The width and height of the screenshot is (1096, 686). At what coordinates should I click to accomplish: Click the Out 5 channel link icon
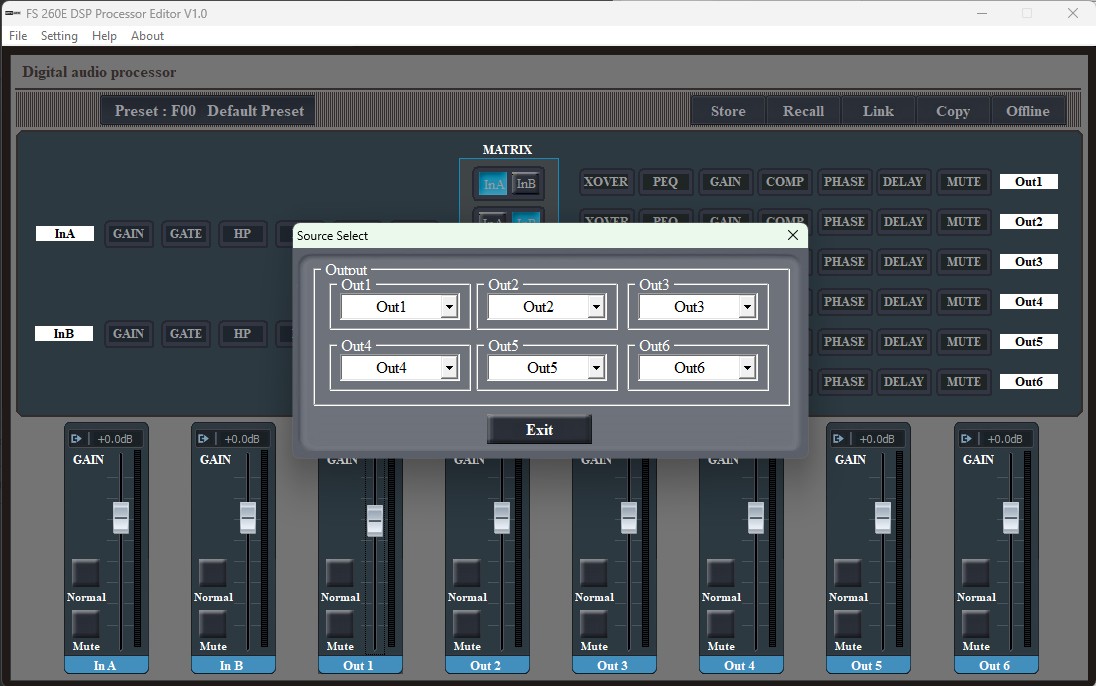click(x=838, y=439)
